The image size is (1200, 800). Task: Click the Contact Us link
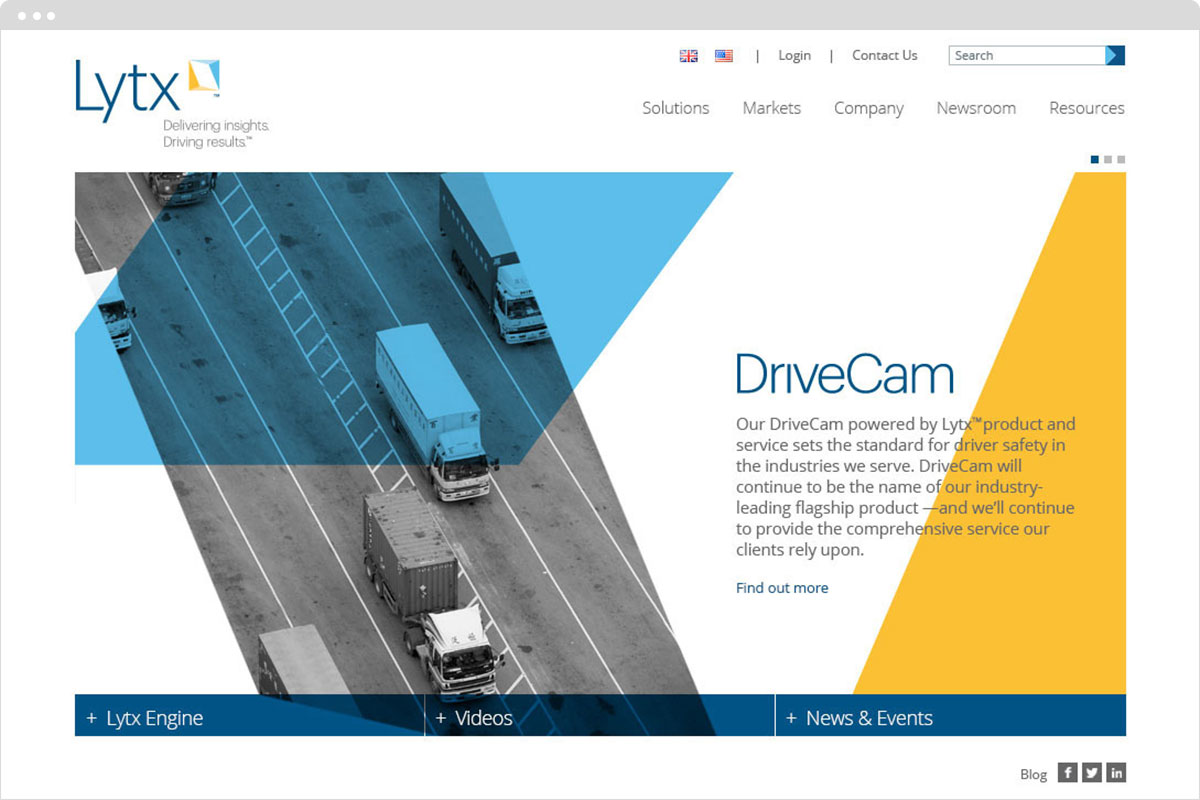[885, 56]
